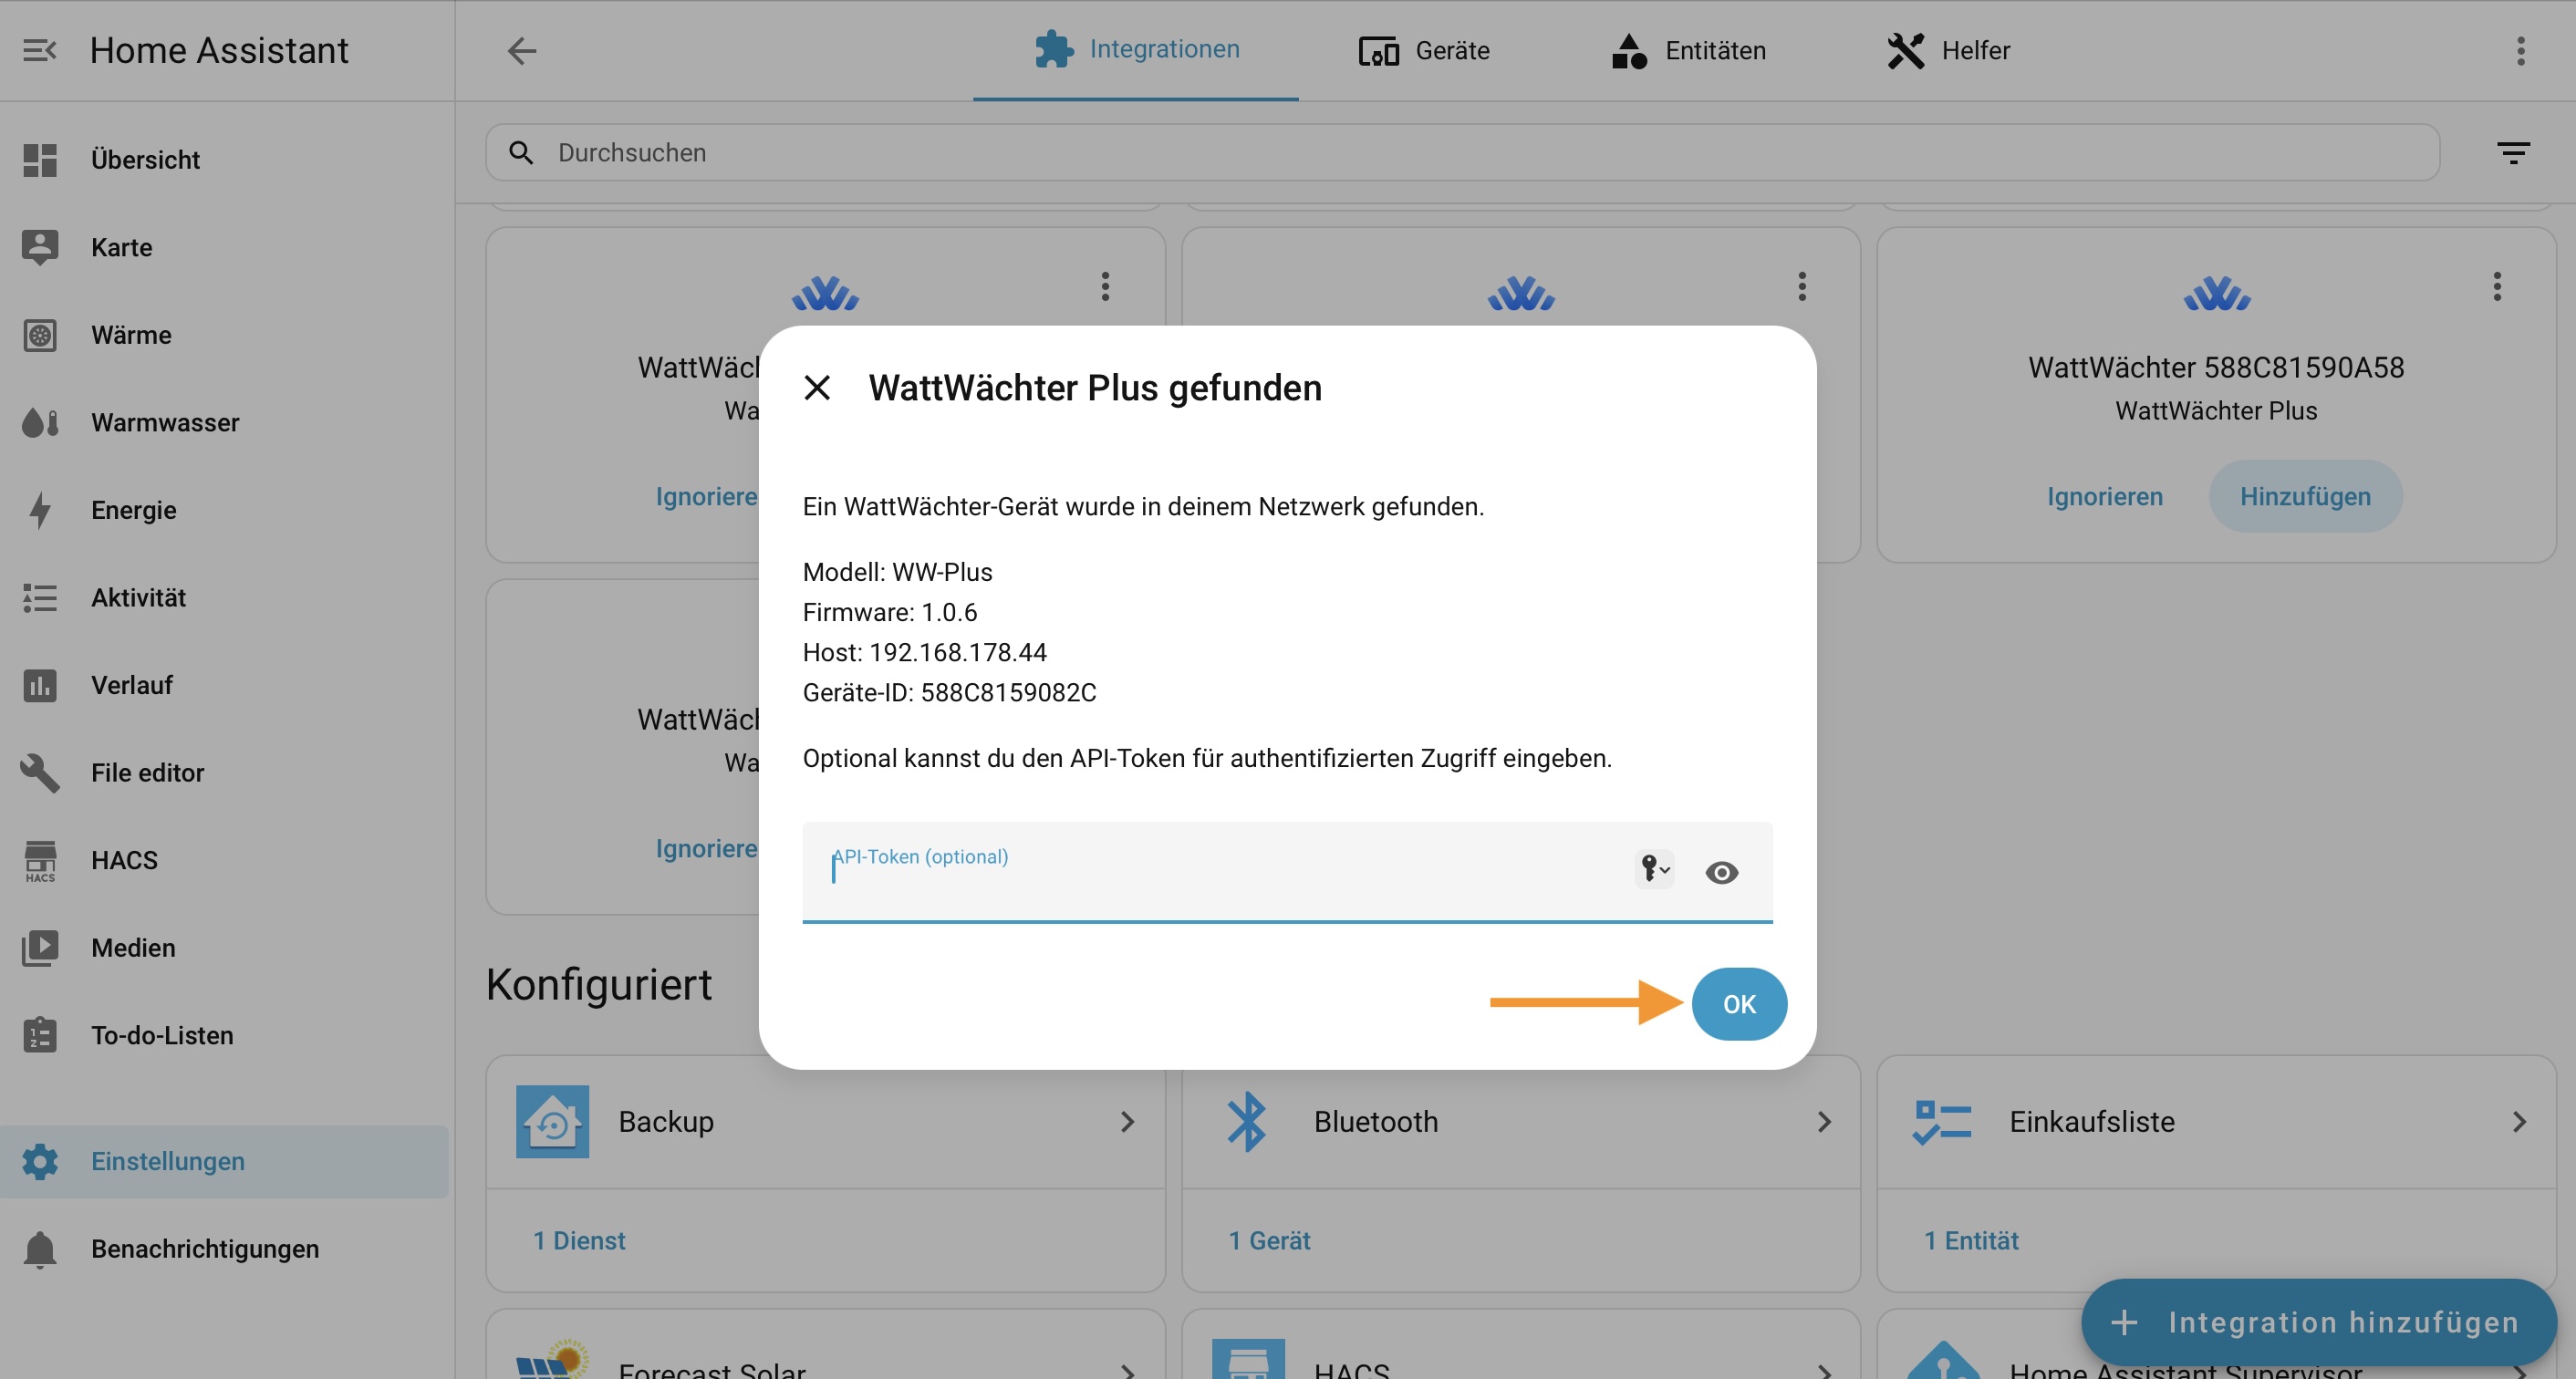The width and height of the screenshot is (2576, 1379).
Task: Switch to the Geräte tab
Action: pyautogui.click(x=1424, y=50)
